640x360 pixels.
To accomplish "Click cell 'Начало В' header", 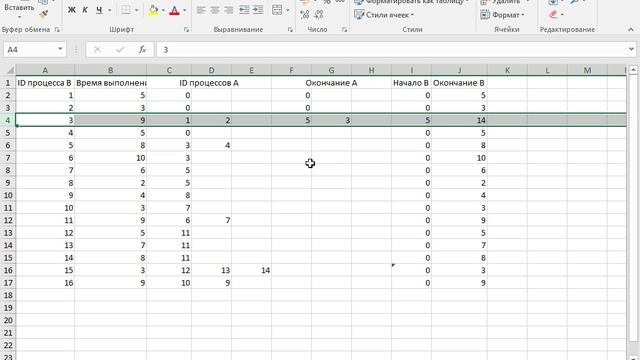I will [x=411, y=83].
